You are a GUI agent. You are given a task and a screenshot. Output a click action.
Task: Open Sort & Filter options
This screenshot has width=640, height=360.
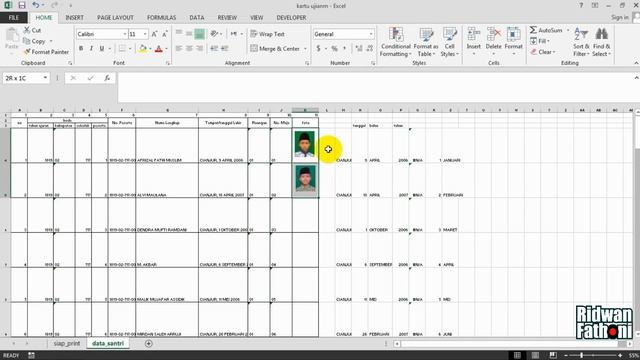(581, 42)
